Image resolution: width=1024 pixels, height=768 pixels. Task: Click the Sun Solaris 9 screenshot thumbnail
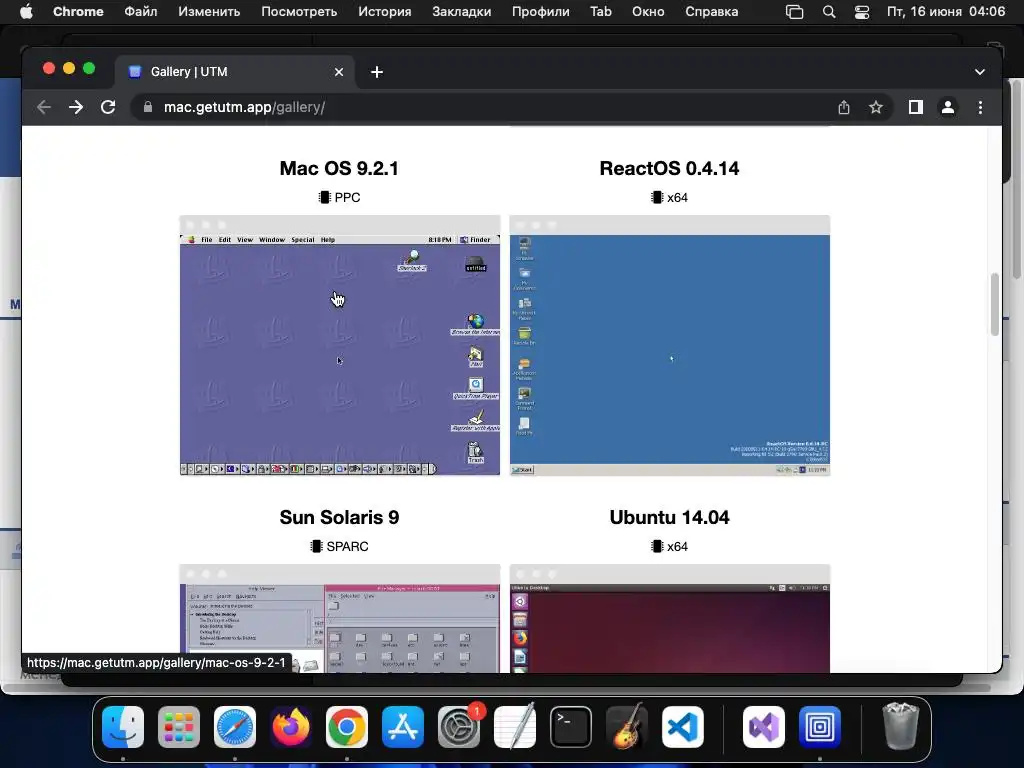click(340, 618)
